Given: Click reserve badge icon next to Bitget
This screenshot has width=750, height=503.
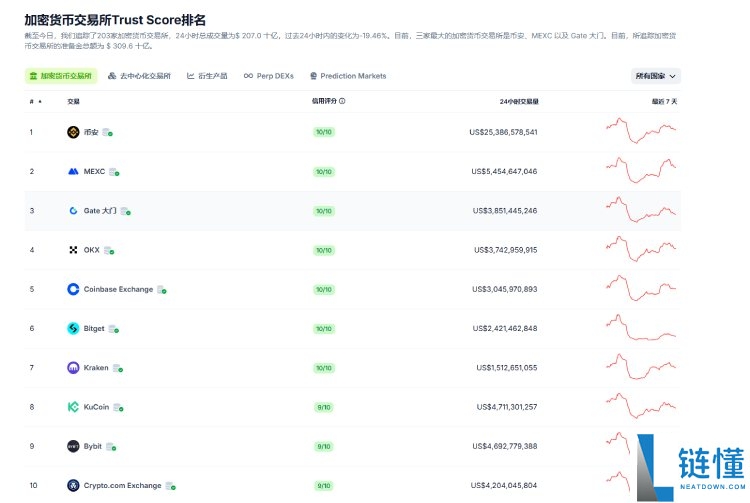Looking at the screenshot, I should coord(114,329).
